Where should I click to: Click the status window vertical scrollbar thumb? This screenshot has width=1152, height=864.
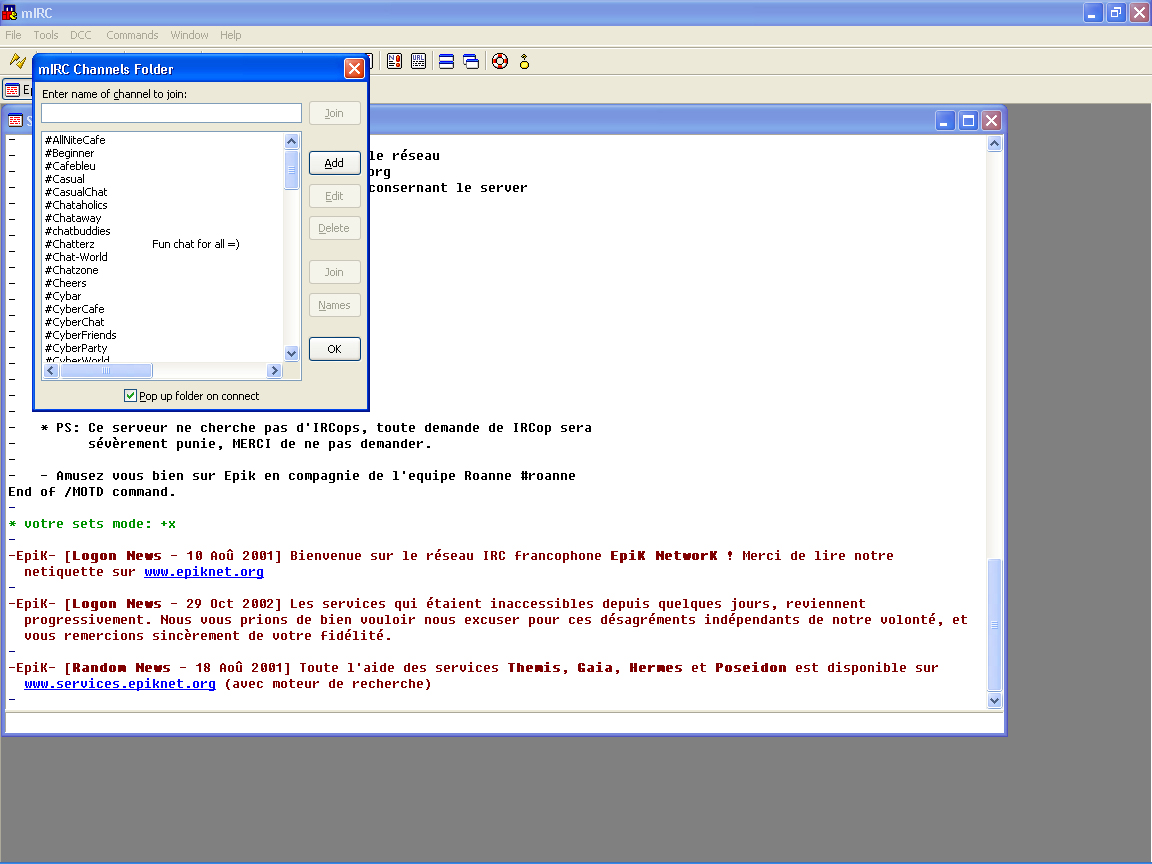point(995,625)
